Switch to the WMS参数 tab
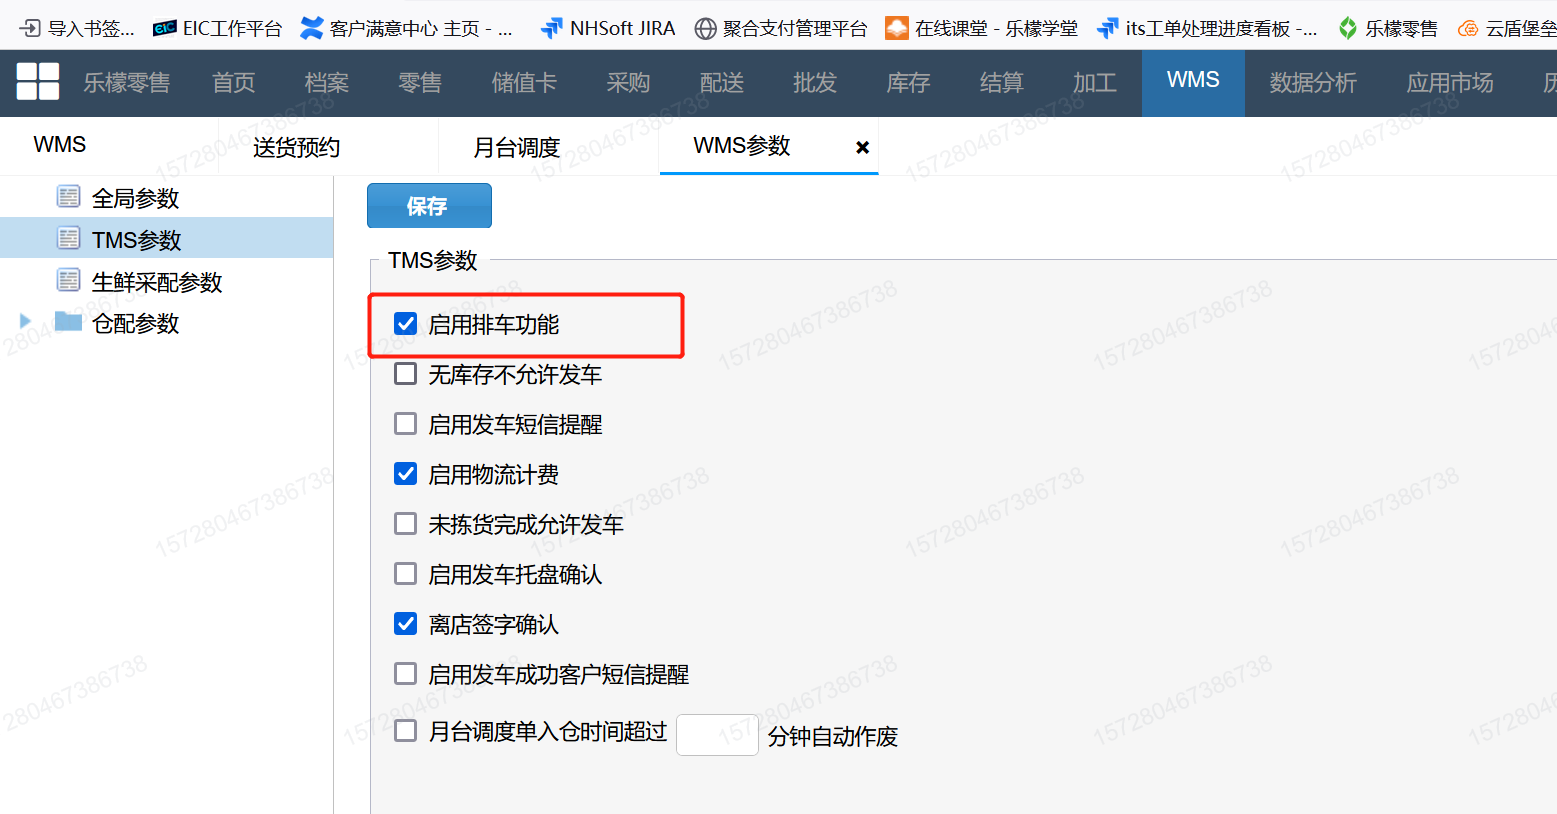Screen dimensions: 1557x814 pos(742,146)
